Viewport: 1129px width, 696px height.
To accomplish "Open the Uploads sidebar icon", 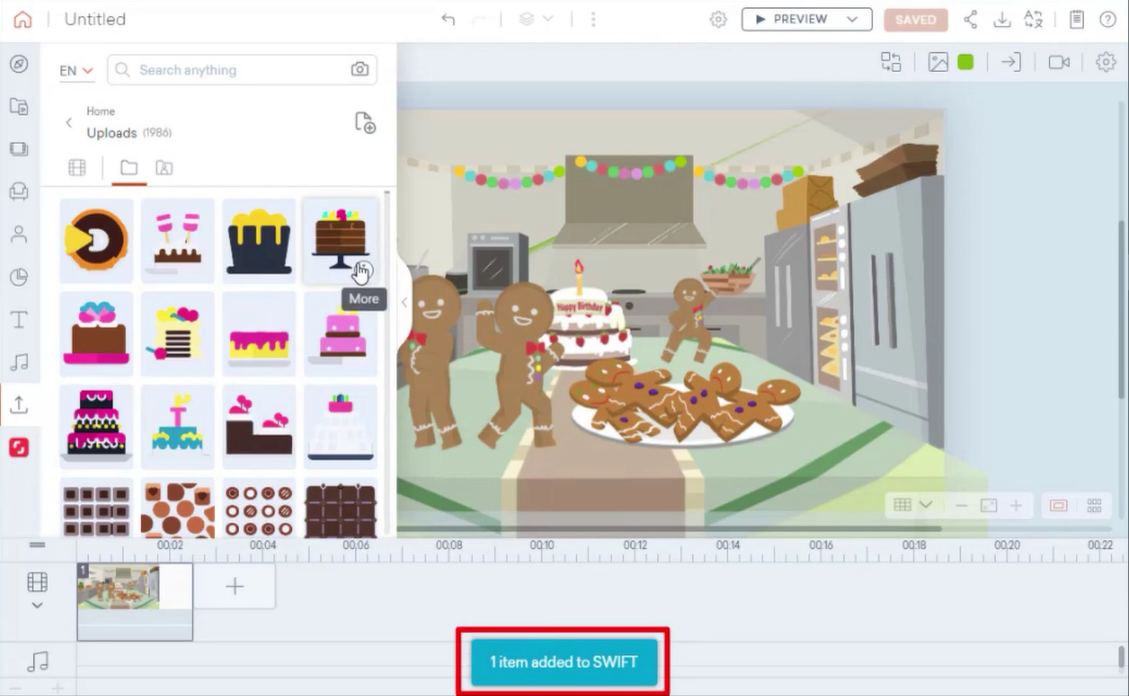I will (19, 405).
